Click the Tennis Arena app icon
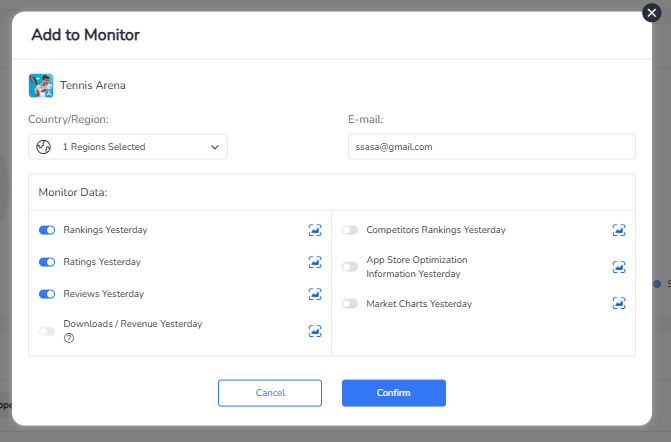 pos(41,85)
